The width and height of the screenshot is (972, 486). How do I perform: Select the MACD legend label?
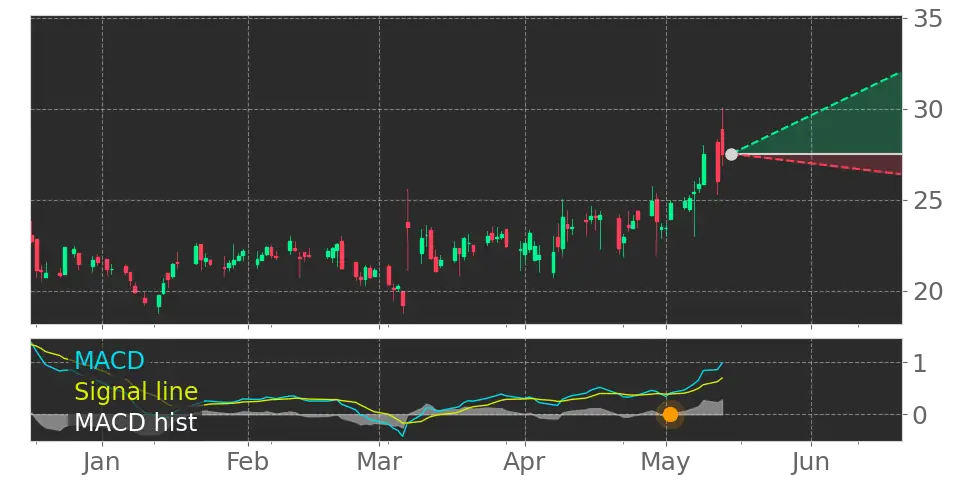point(109,360)
